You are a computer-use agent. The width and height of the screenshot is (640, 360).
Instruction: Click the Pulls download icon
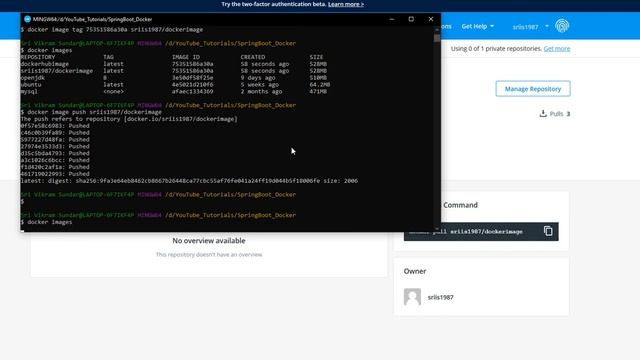point(543,113)
